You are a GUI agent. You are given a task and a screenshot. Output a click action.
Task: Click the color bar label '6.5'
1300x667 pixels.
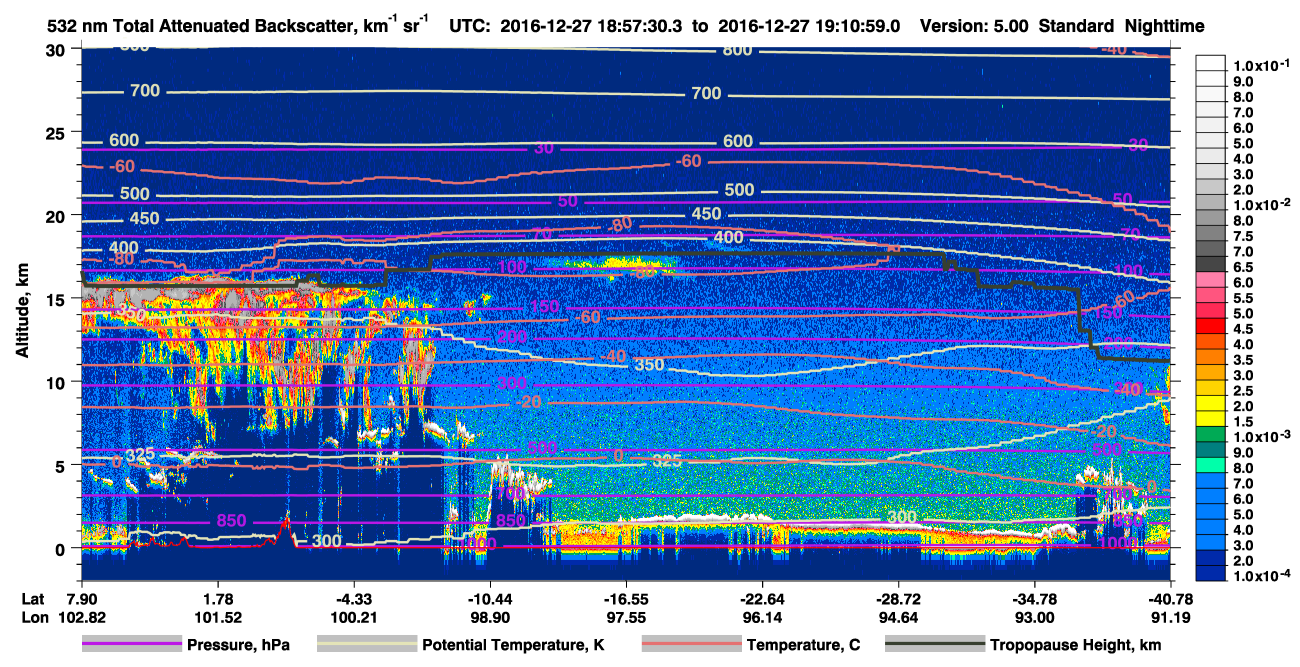pyautogui.click(x=1243, y=267)
